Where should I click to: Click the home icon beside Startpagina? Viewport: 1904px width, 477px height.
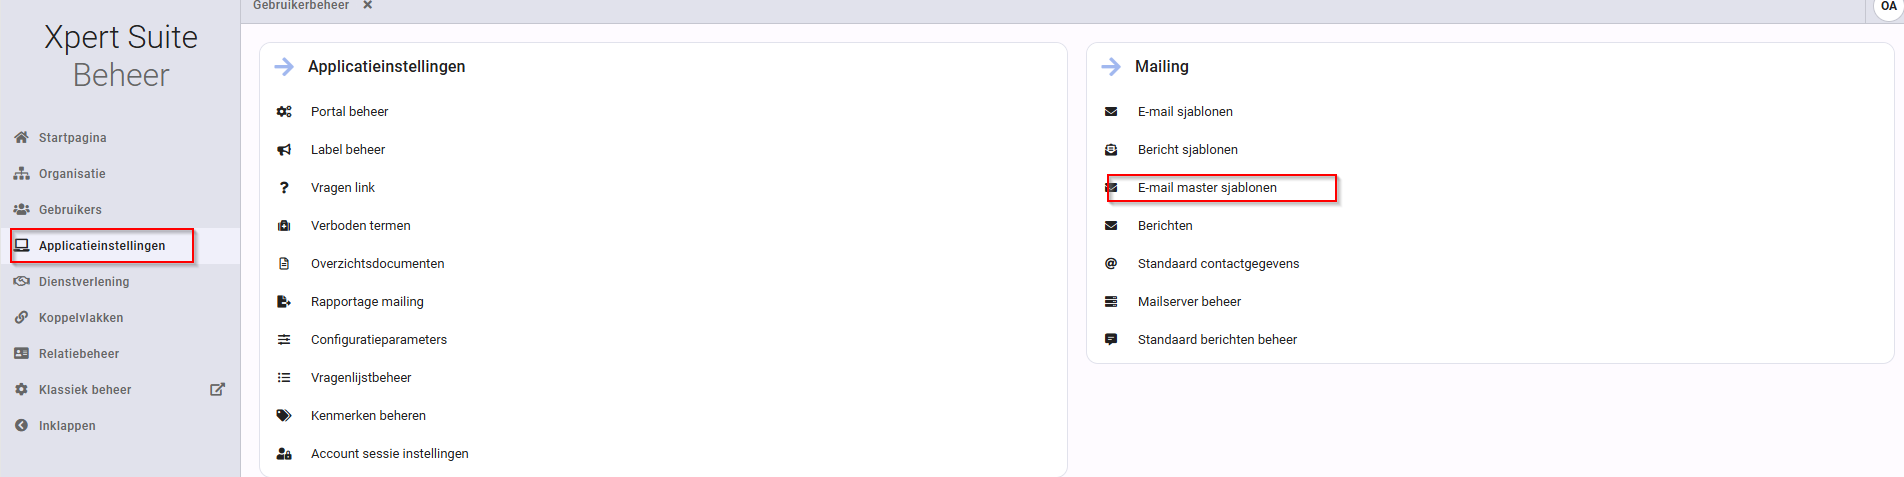pyautogui.click(x=21, y=137)
